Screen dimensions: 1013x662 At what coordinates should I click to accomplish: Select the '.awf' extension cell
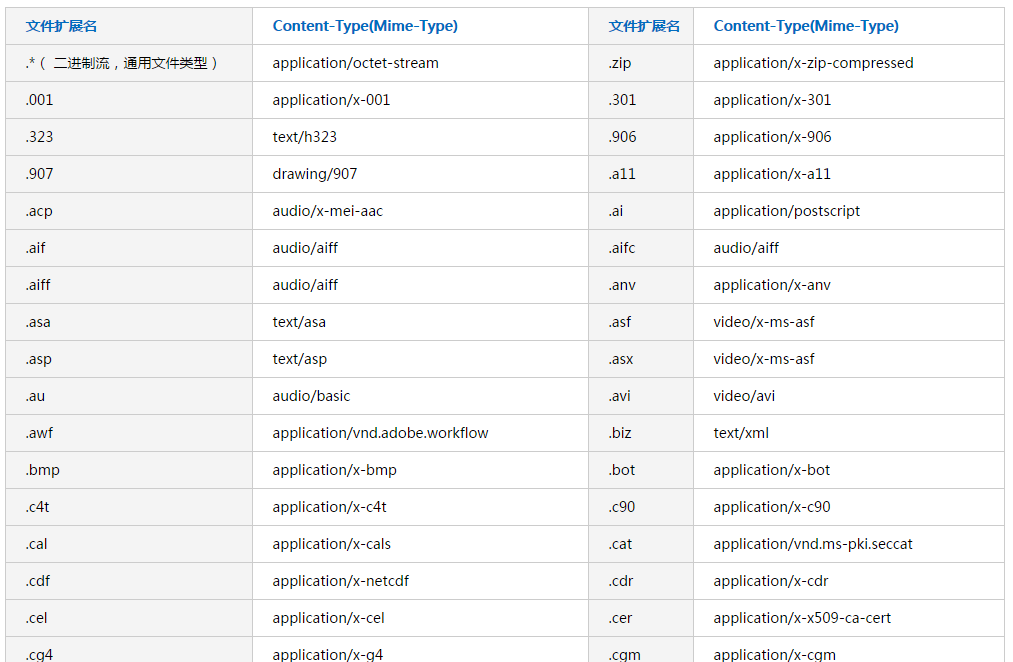pyautogui.click(x=129, y=433)
